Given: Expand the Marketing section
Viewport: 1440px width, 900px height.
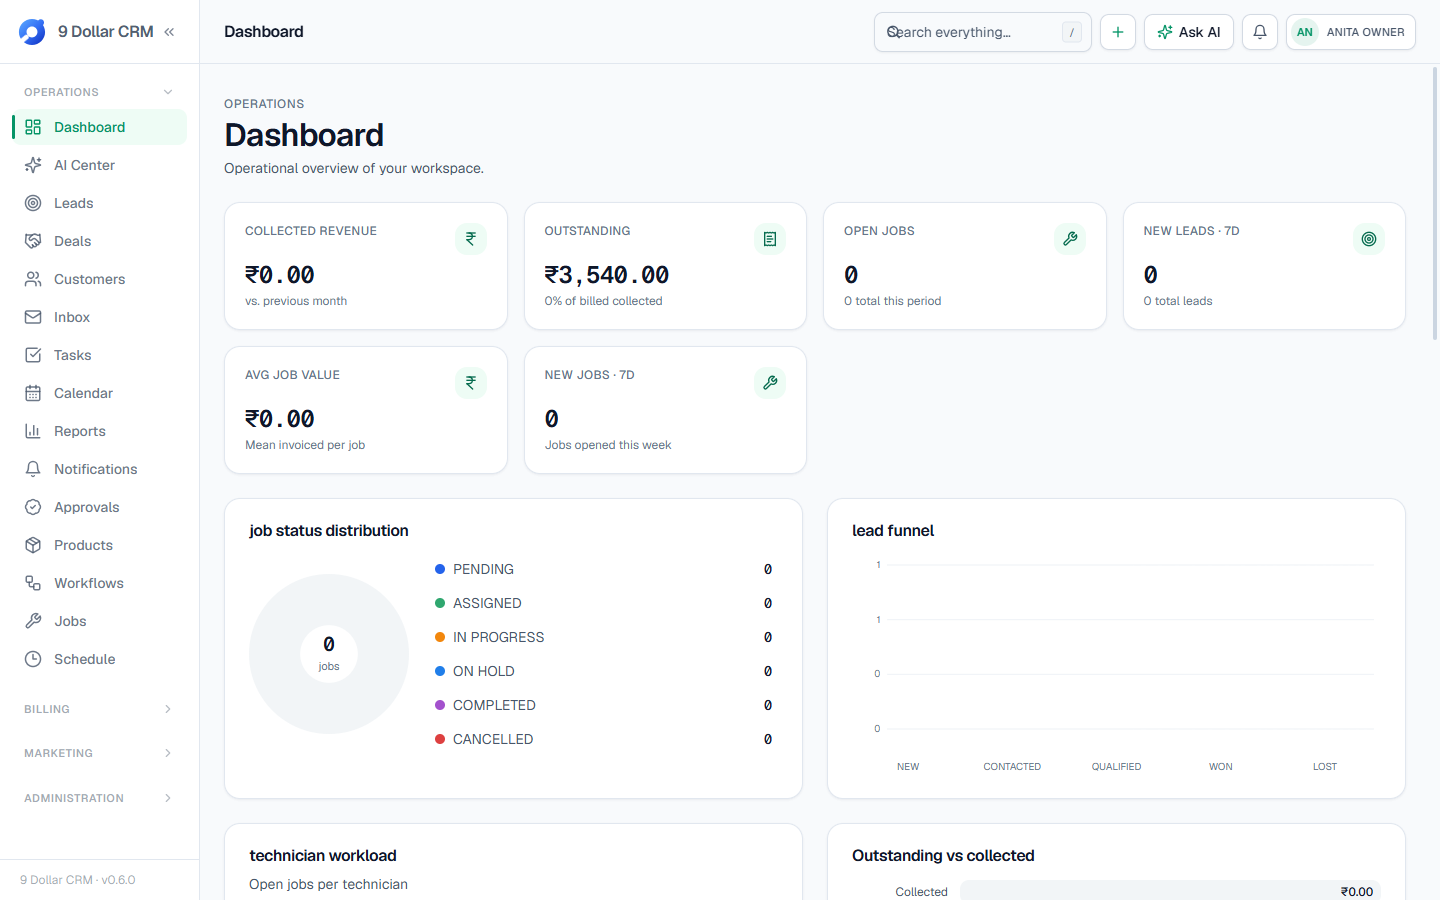Looking at the screenshot, I should (99, 753).
